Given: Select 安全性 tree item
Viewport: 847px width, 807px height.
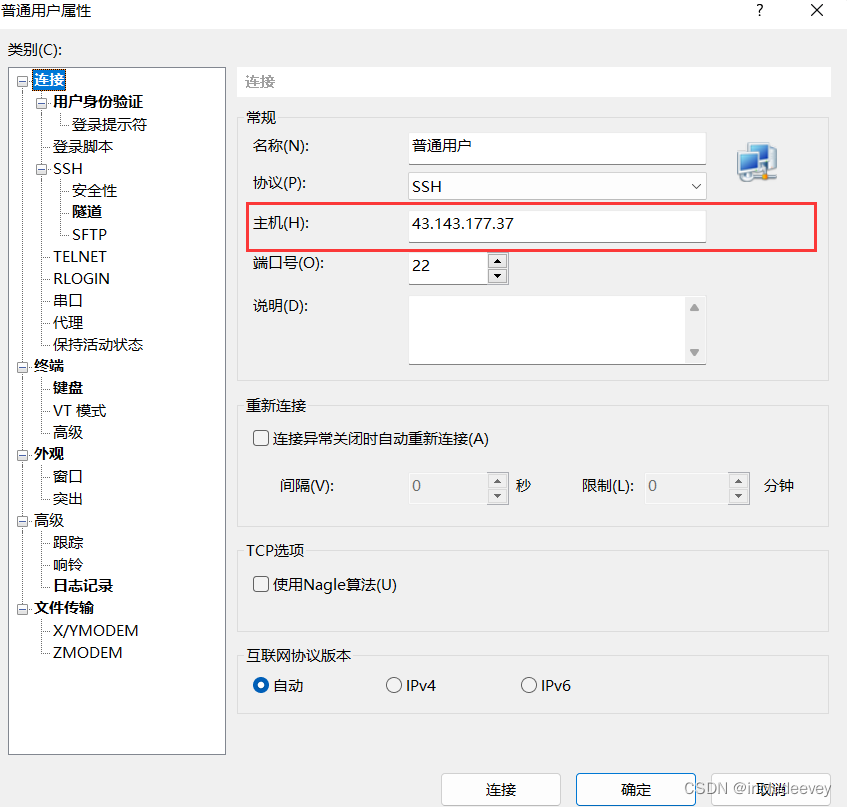Looking at the screenshot, I should pyautogui.click(x=95, y=190).
